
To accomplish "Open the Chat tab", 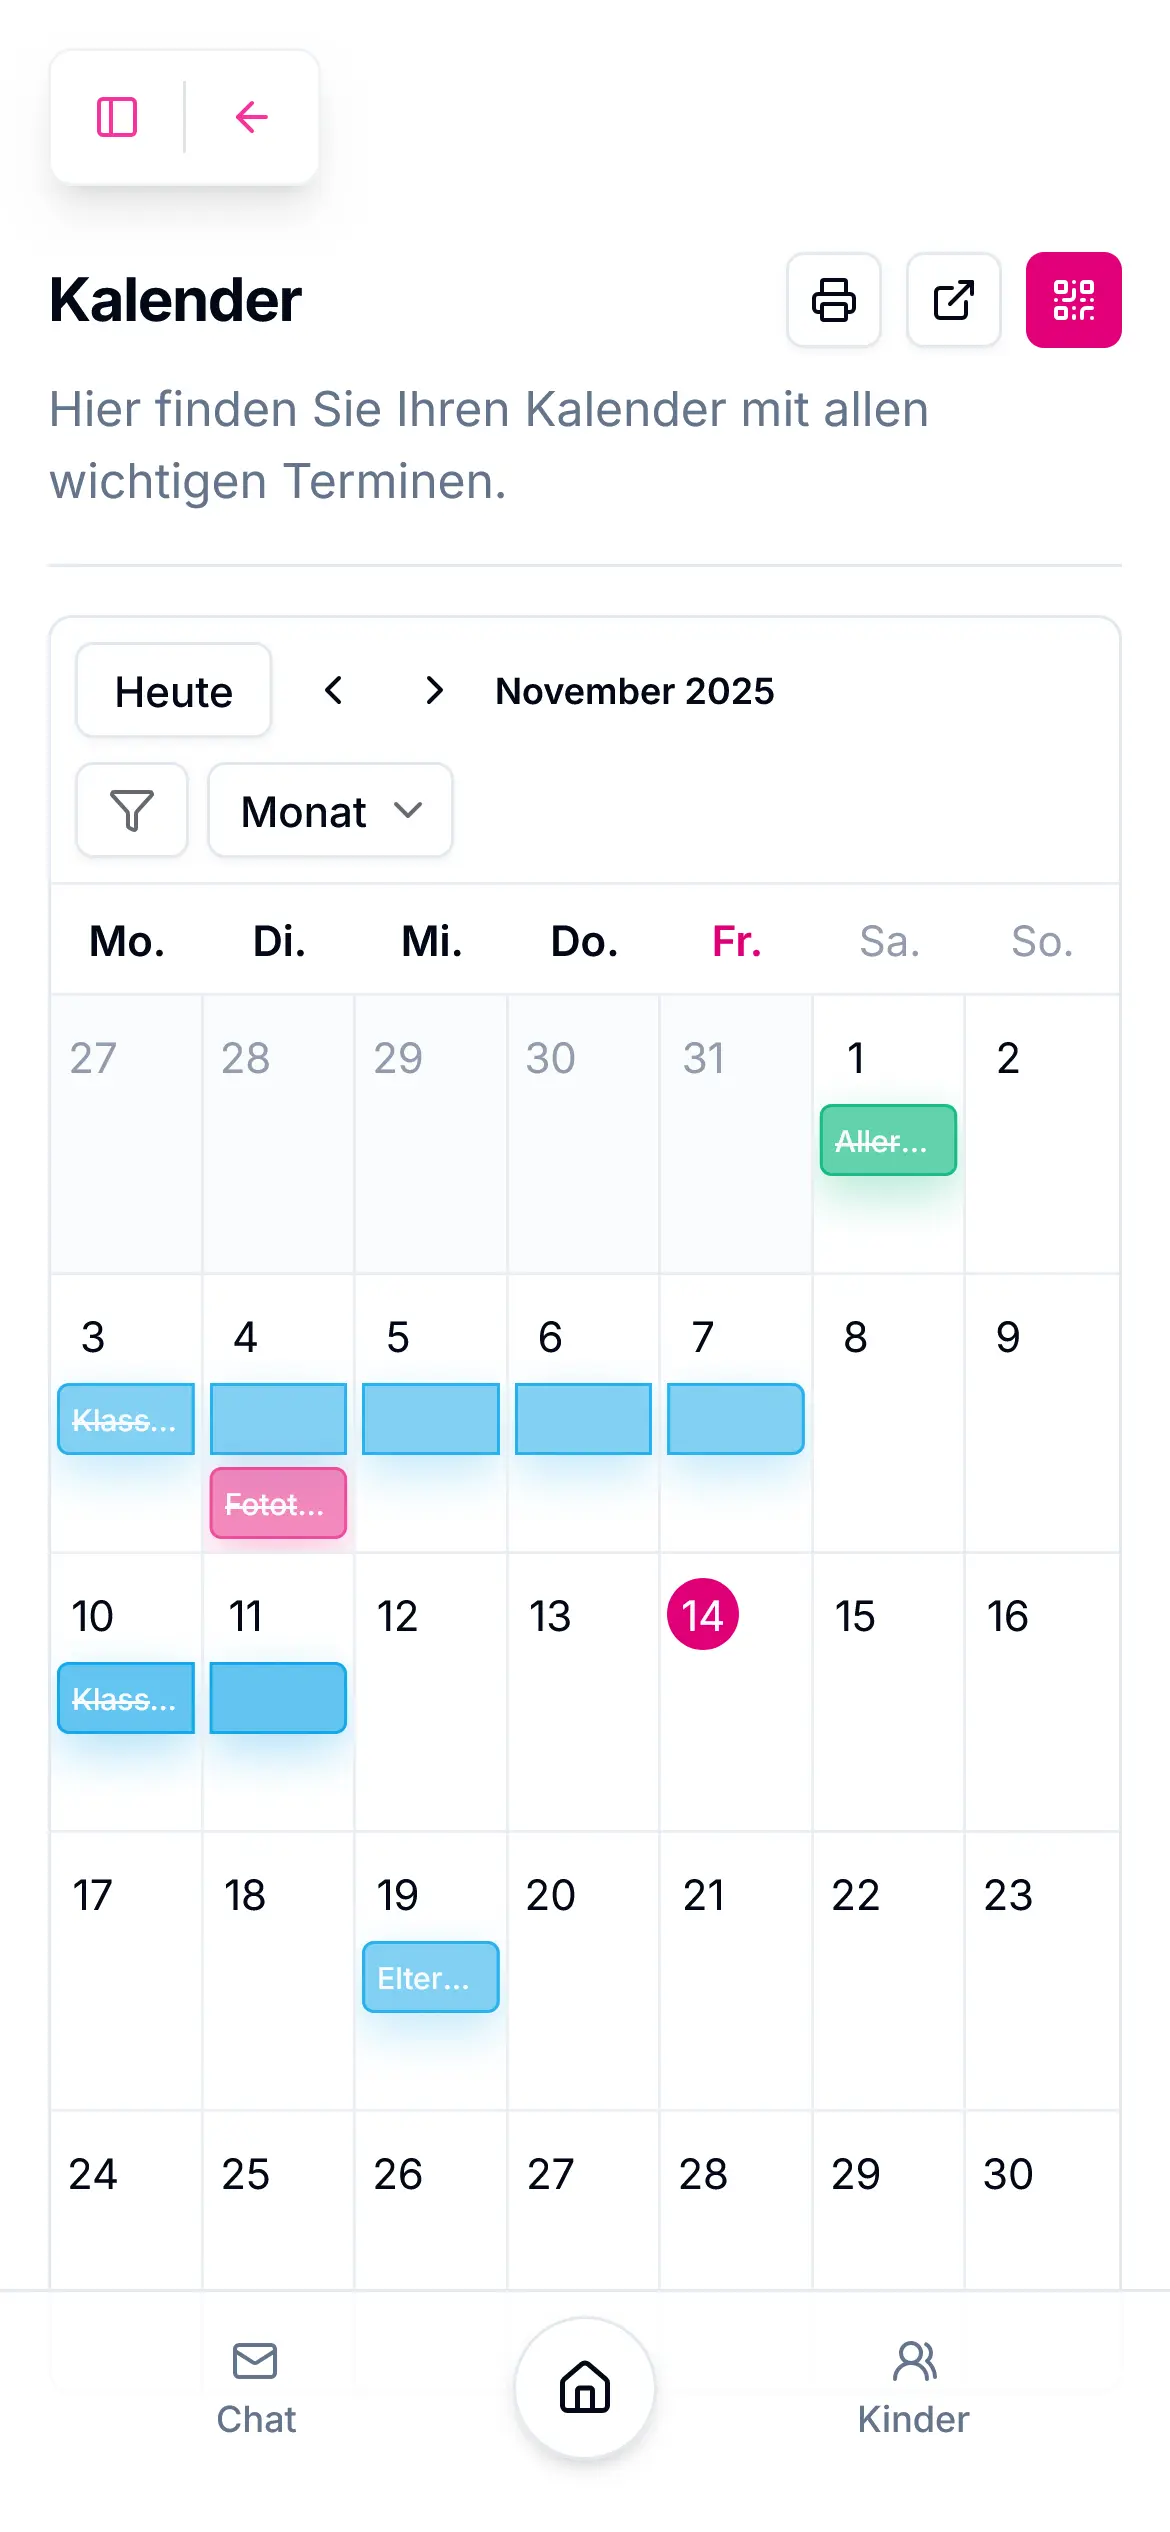I will tap(256, 2387).
